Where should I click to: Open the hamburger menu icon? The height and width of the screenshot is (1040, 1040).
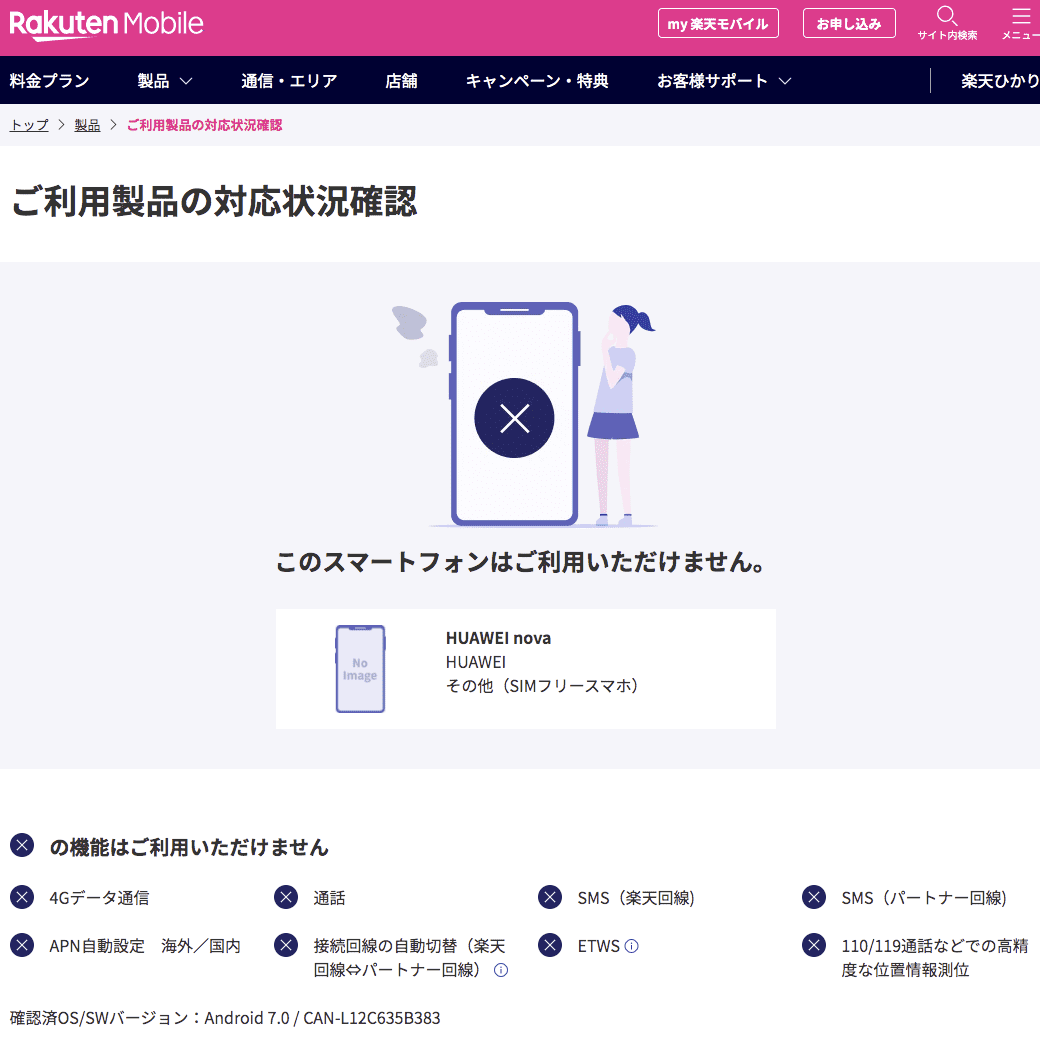pyautogui.click(x=1021, y=16)
